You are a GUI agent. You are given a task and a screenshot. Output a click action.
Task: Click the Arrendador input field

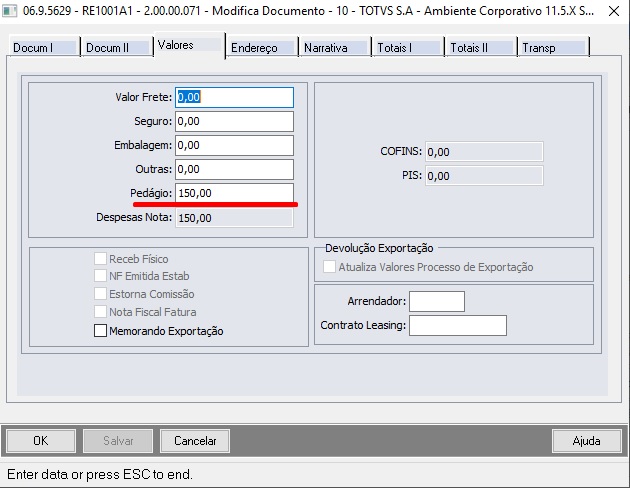point(437,301)
